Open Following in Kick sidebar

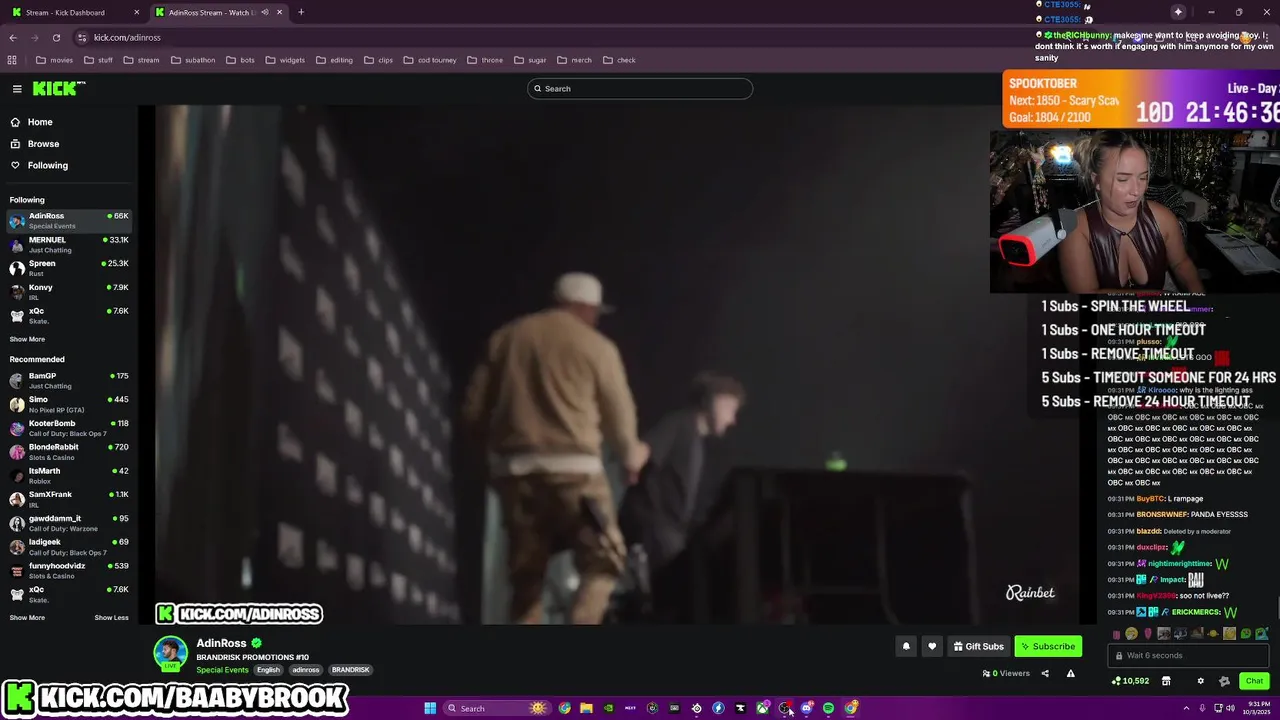click(48, 165)
